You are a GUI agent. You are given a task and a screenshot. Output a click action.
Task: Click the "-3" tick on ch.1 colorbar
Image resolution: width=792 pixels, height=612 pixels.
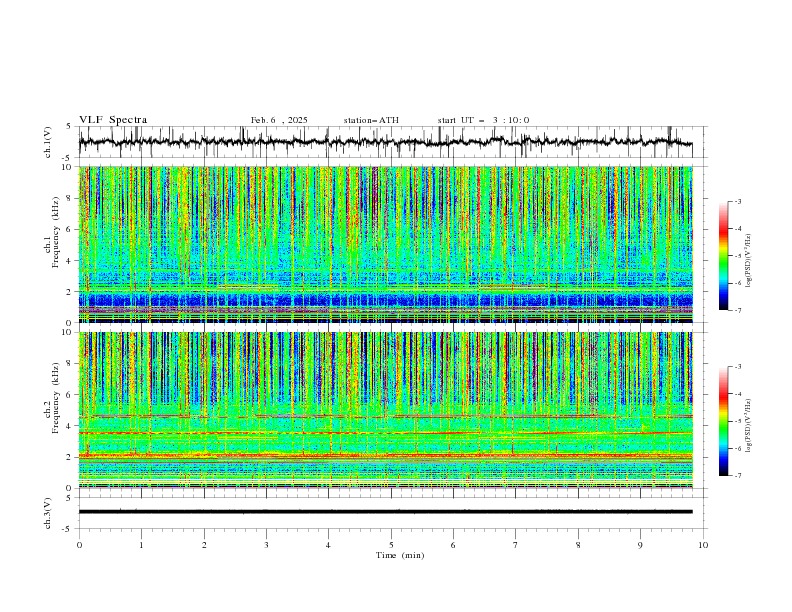coord(738,201)
